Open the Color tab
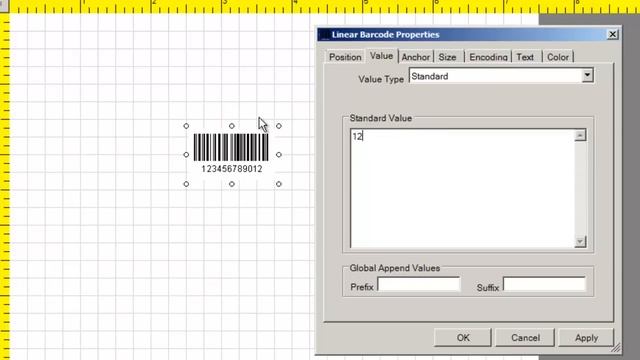The height and width of the screenshot is (360, 640). [x=558, y=57]
